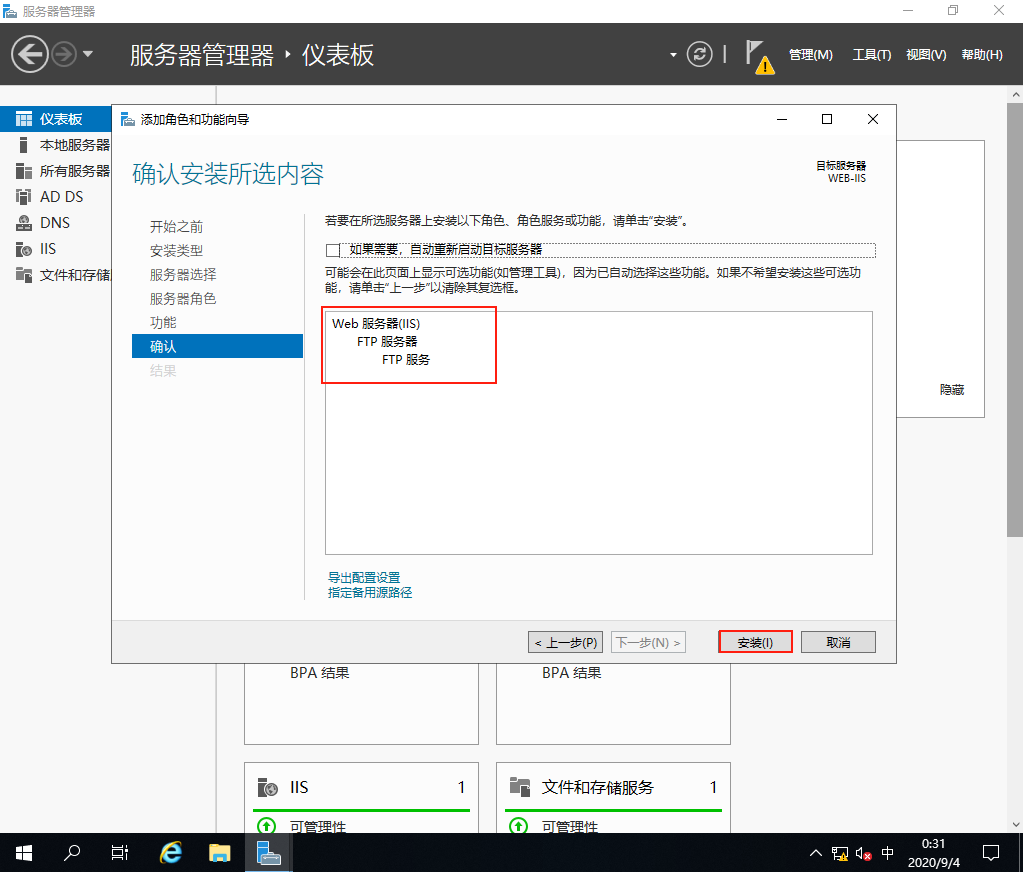
Task: Click the 安装(I) button
Action: (x=755, y=642)
